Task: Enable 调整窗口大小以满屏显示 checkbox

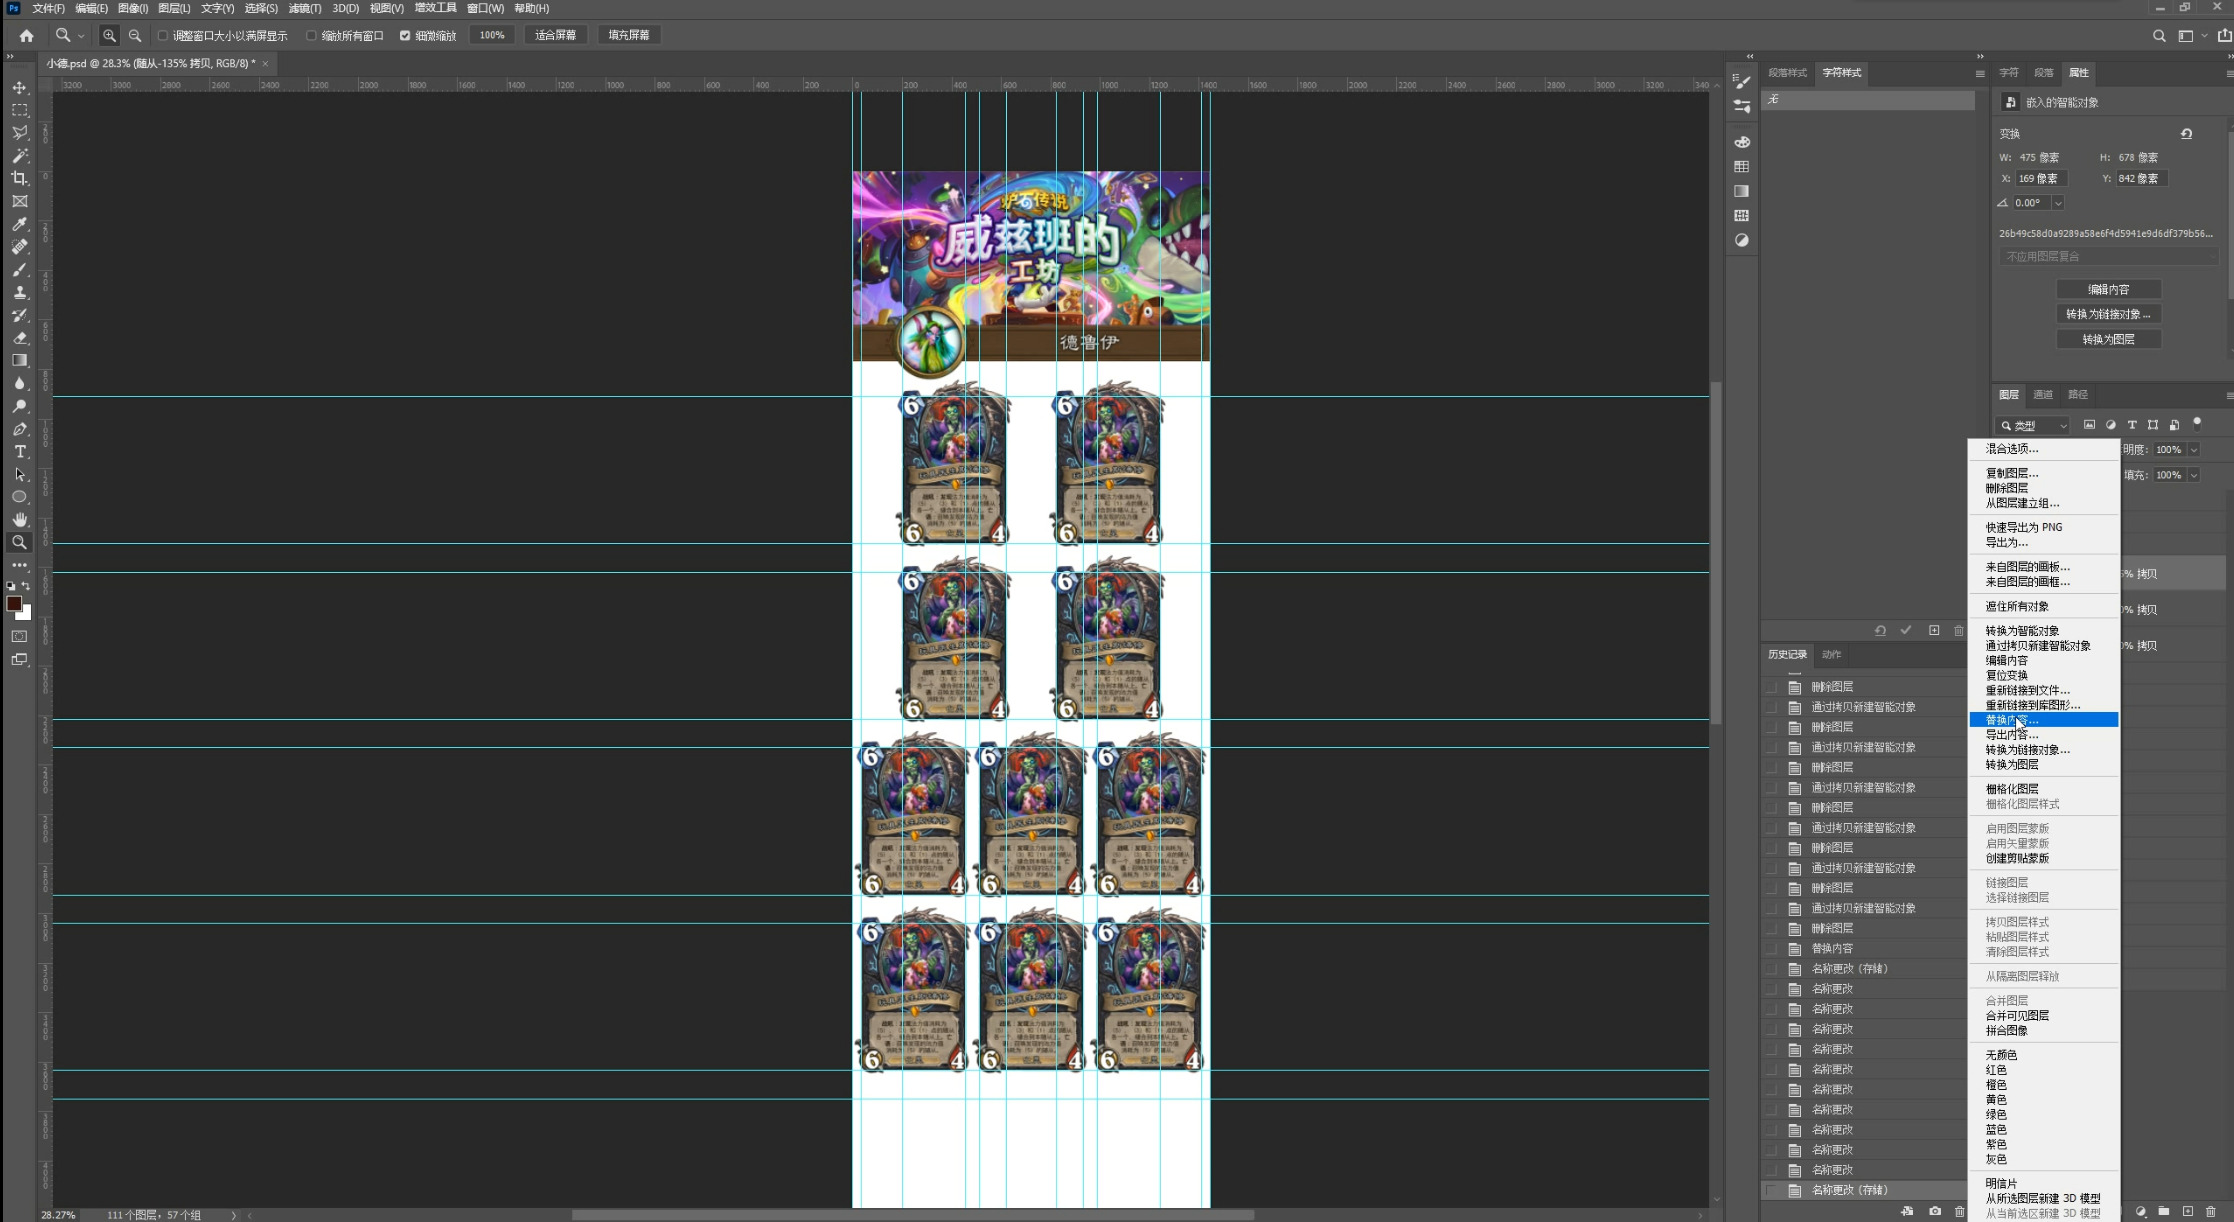Action: [x=163, y=35]
